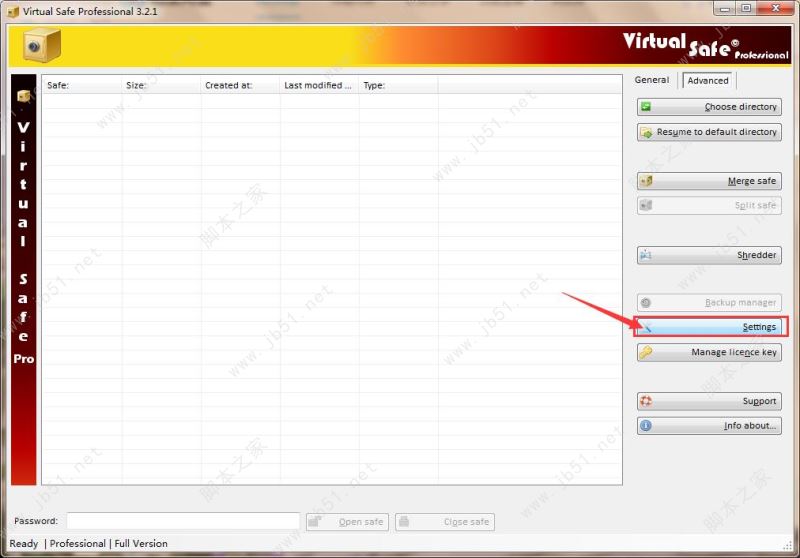Image resolution: width=800 pixels, height=558 pixels.
Task: Click the Merge safe box icon
Action: click(646, 181)
